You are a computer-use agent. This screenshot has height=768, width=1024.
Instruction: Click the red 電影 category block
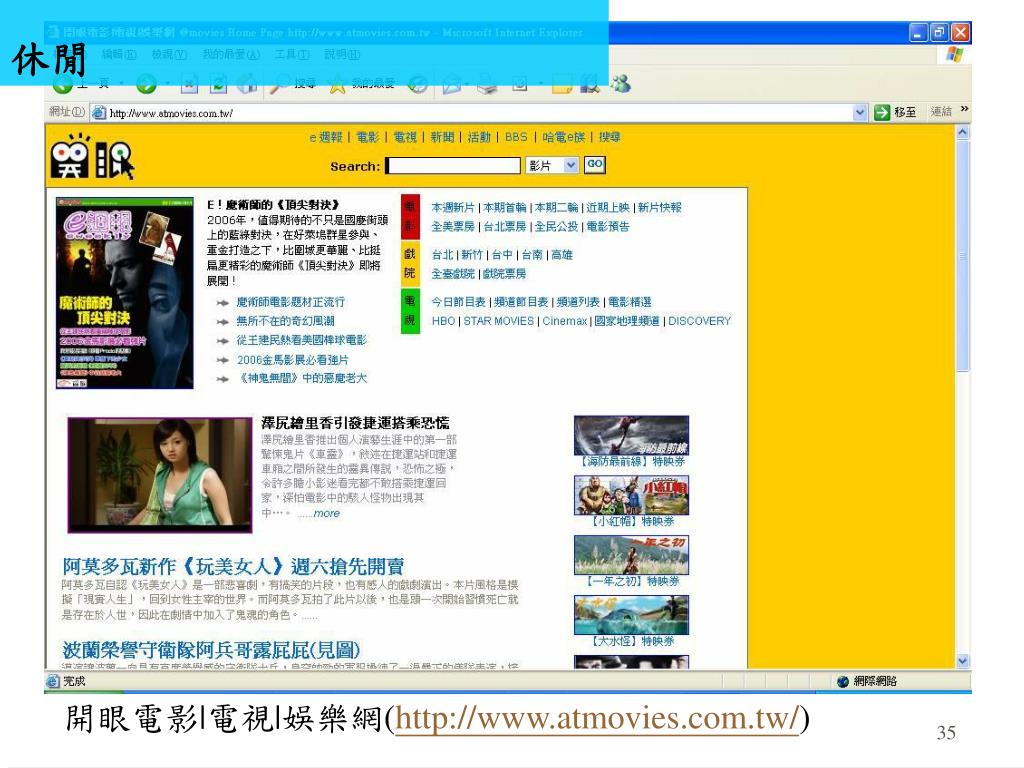coord(409,217)
